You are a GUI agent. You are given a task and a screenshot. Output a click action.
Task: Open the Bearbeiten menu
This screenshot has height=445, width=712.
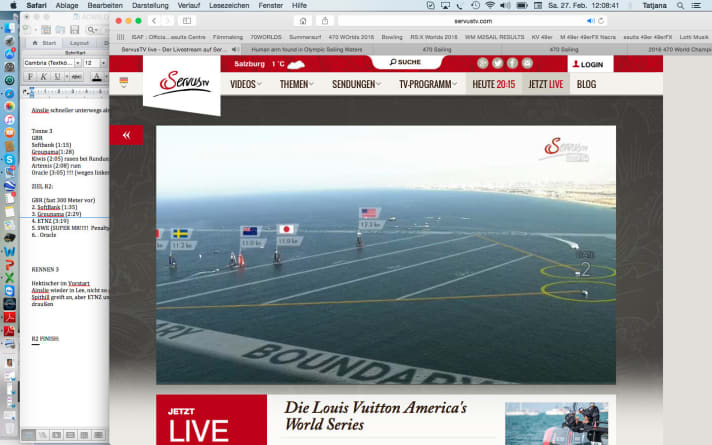click(105, 5)
